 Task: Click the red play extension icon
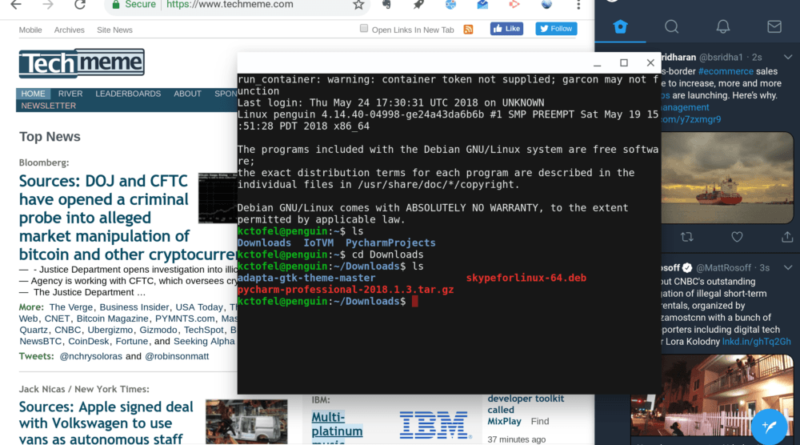click(x=514, y=5)
